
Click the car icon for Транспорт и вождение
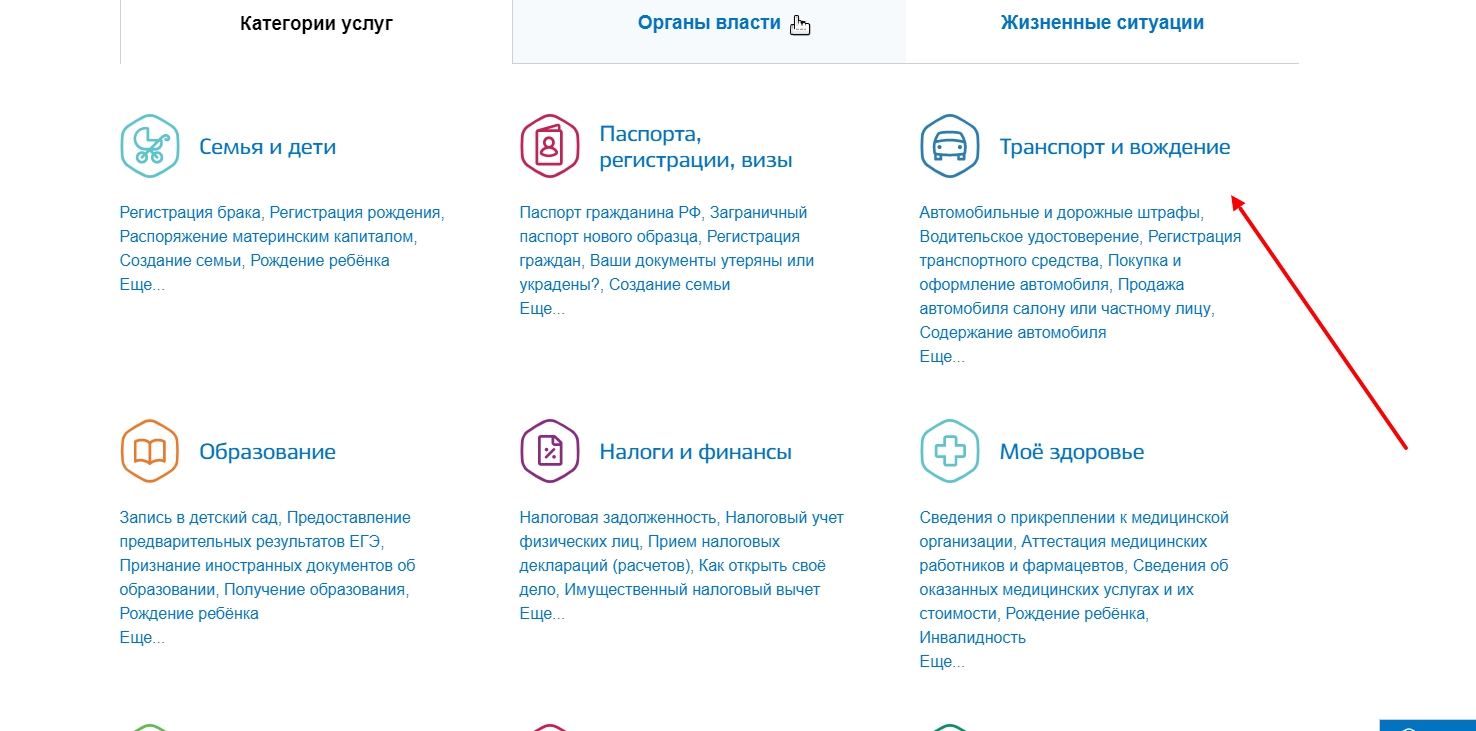(x=950, y=146)
